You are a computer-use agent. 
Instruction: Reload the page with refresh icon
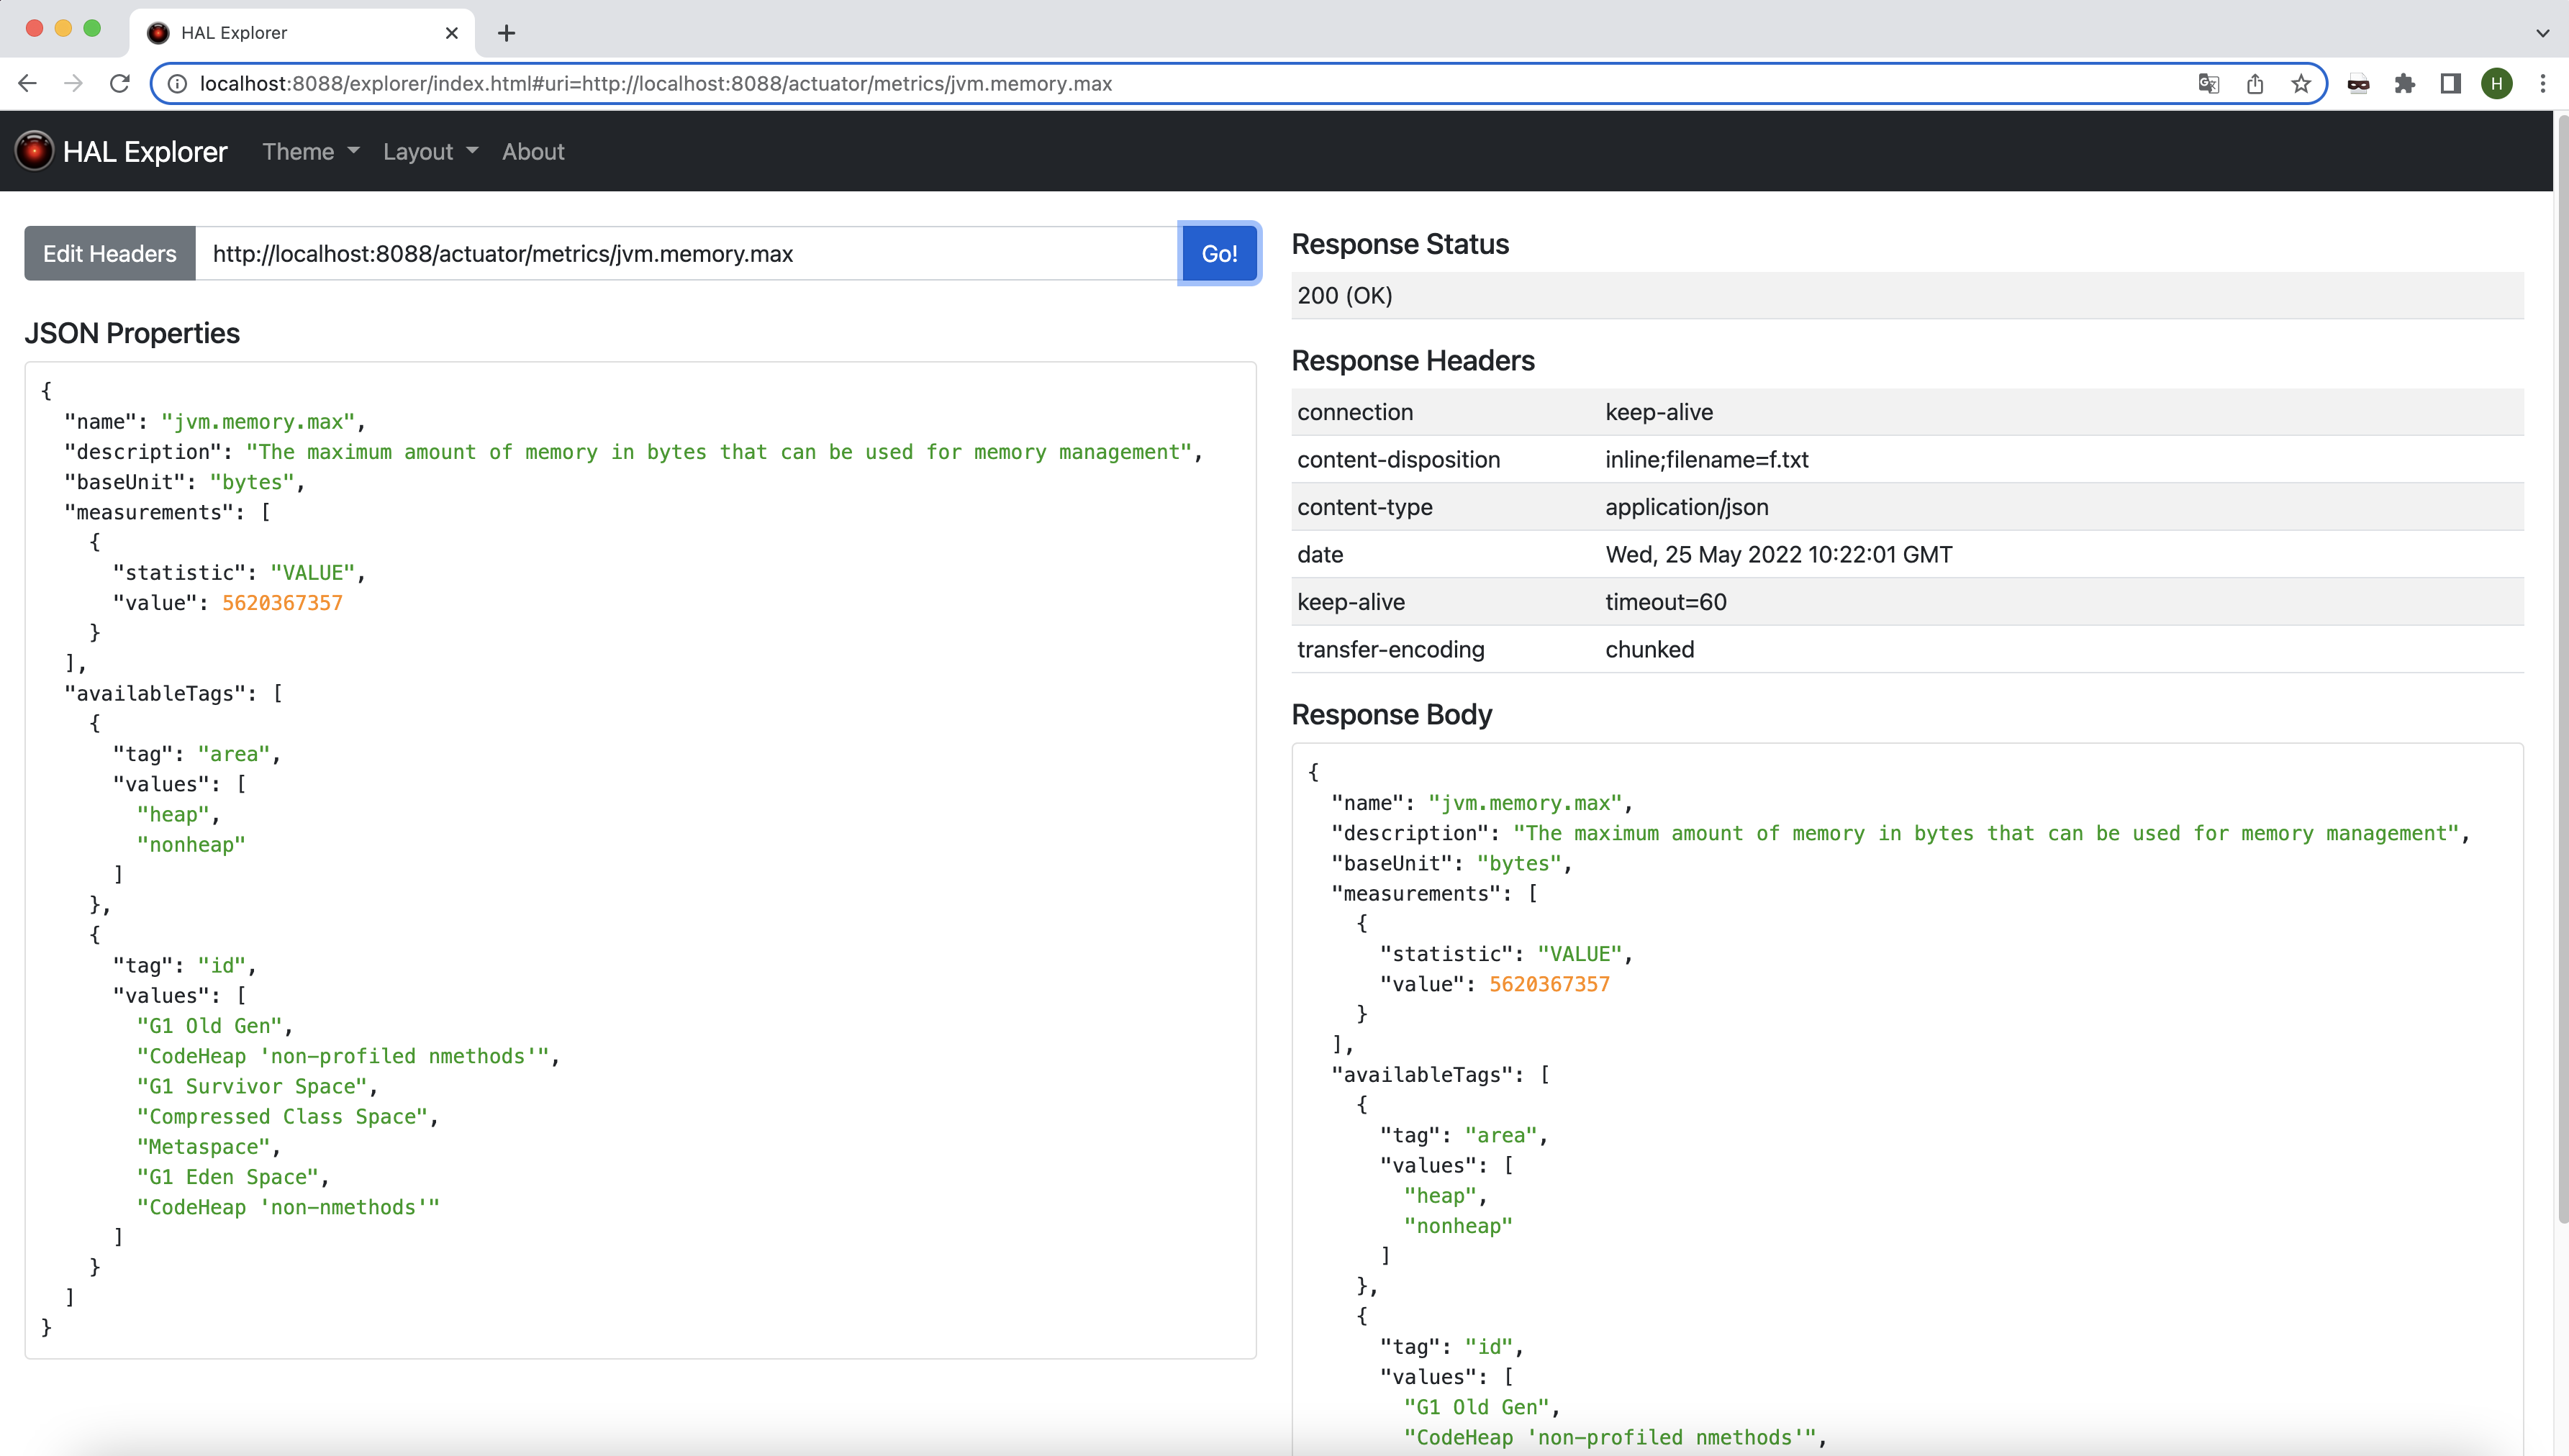click(x=120, y=83)
